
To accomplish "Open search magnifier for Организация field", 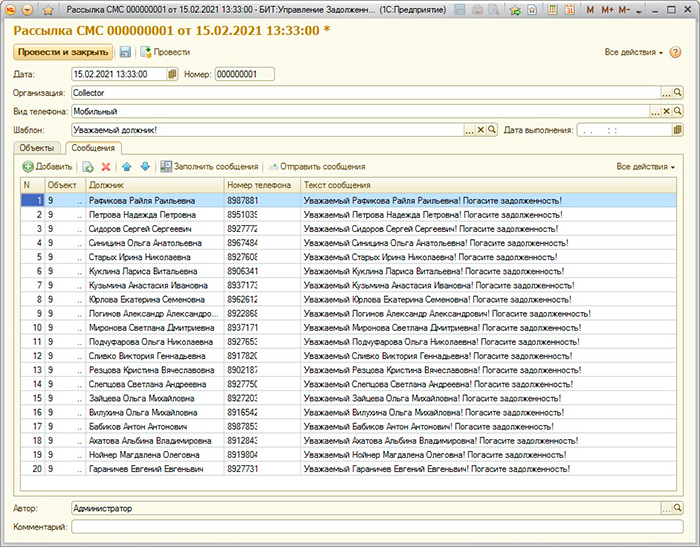I will [677, 93].
